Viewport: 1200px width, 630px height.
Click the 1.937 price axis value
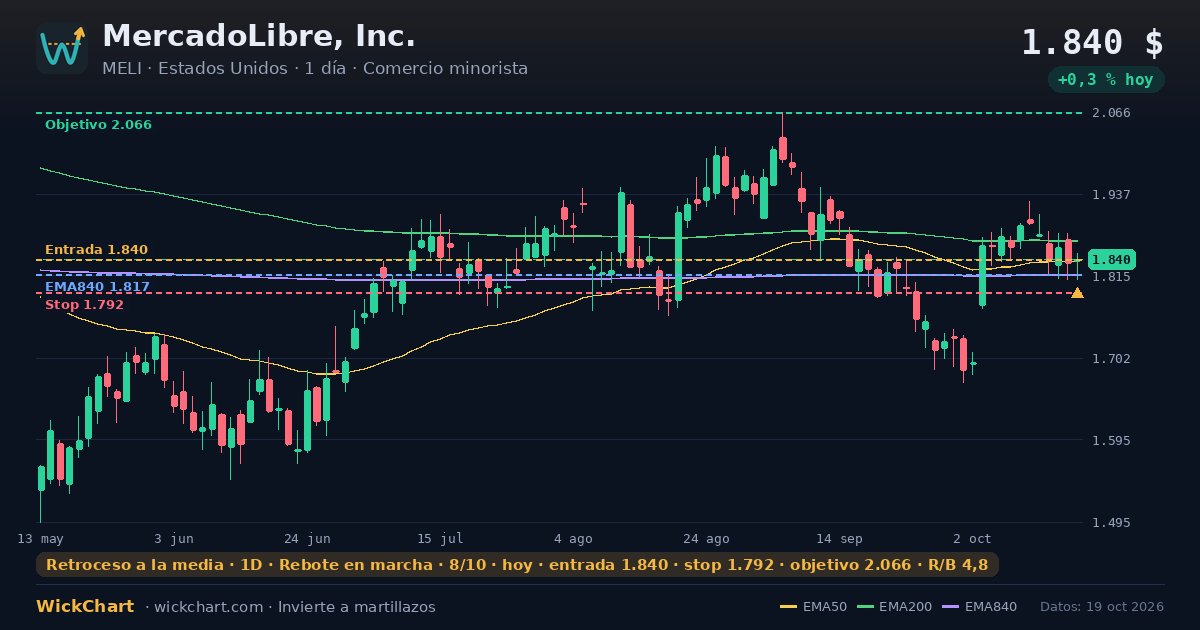point(1111,195)
